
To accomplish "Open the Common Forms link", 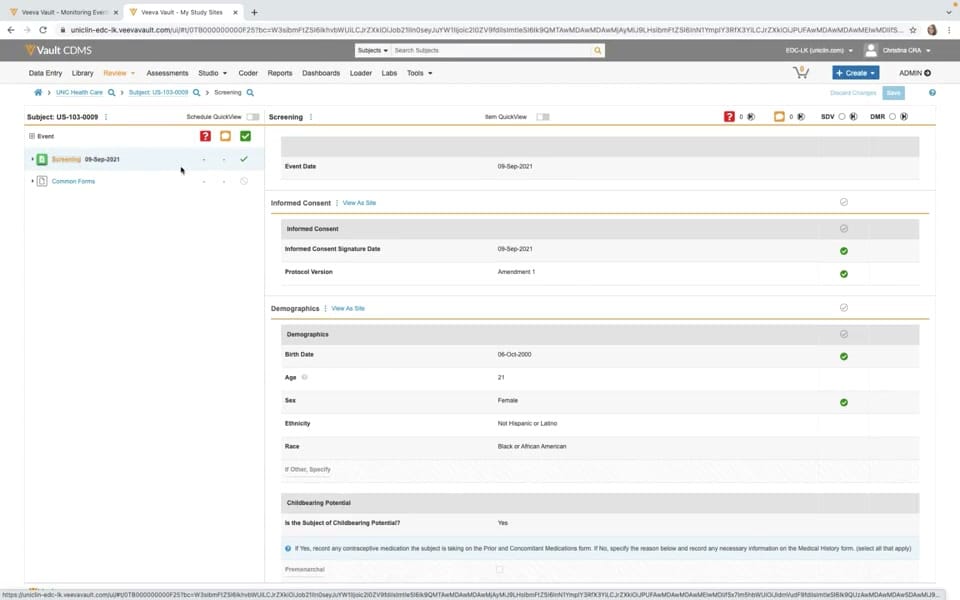I will pos(73,181).
